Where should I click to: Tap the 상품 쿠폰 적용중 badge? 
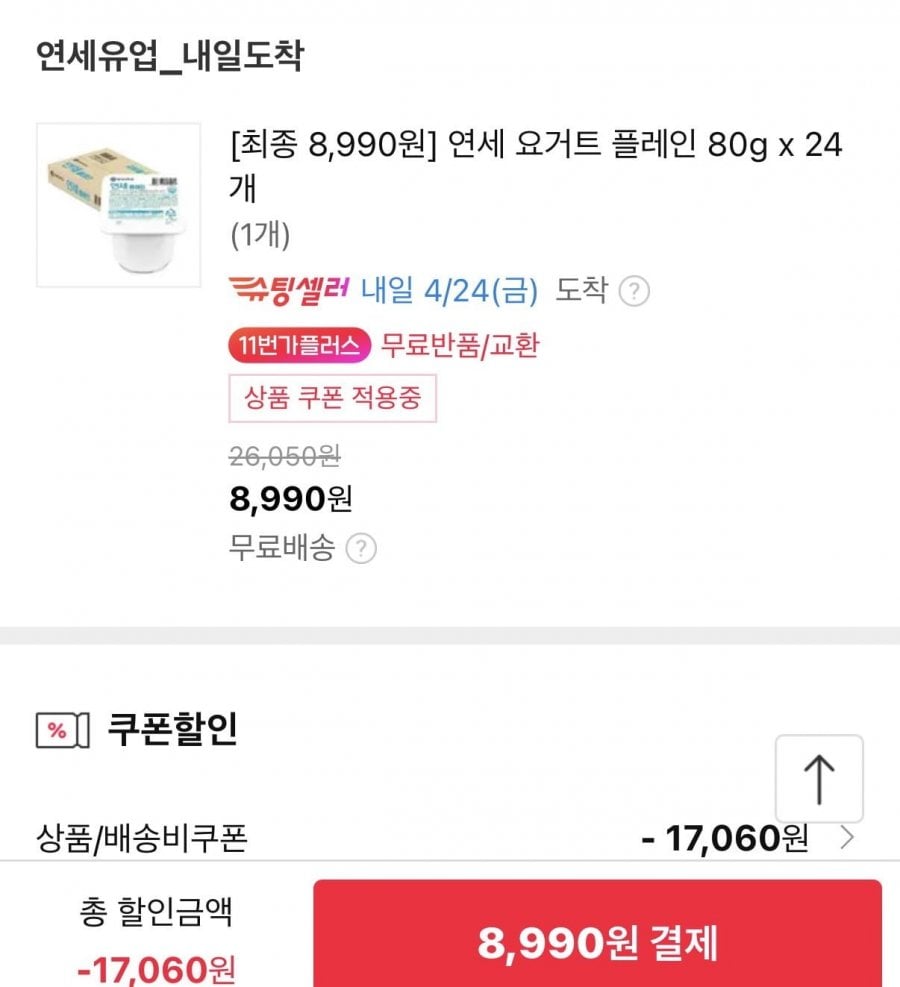coord(333,398)
